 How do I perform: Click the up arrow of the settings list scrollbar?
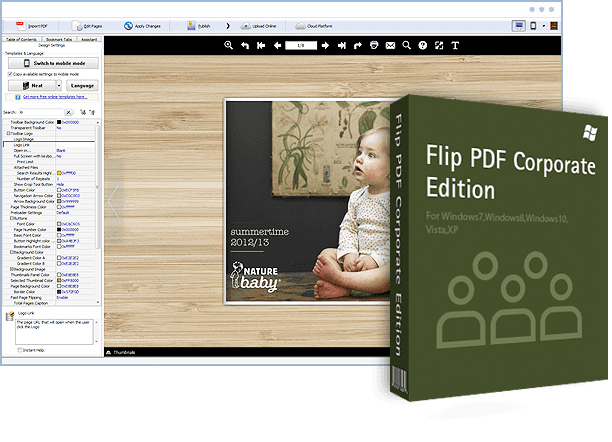[x=98, y=123]
